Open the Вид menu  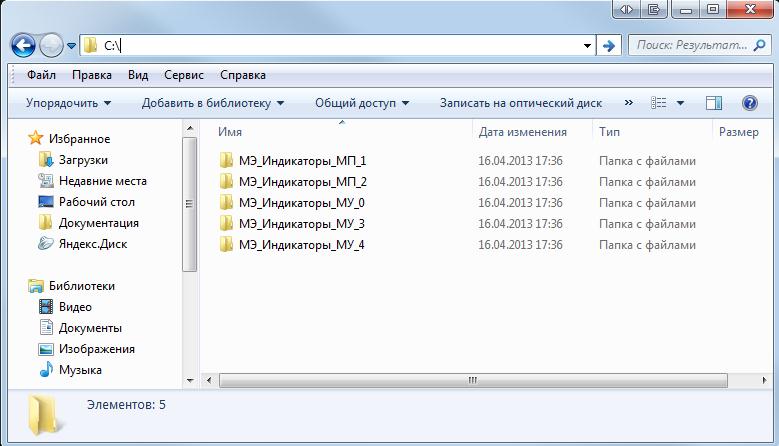(138, 75)
